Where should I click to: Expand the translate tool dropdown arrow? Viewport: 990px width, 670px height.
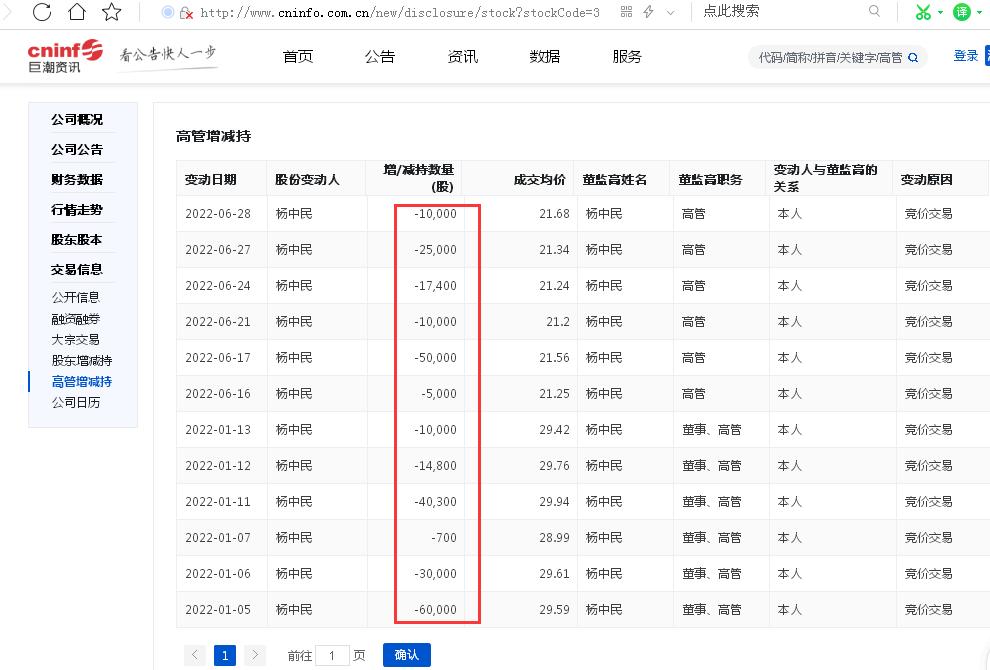pyautogui.click(x=978, y=12)
